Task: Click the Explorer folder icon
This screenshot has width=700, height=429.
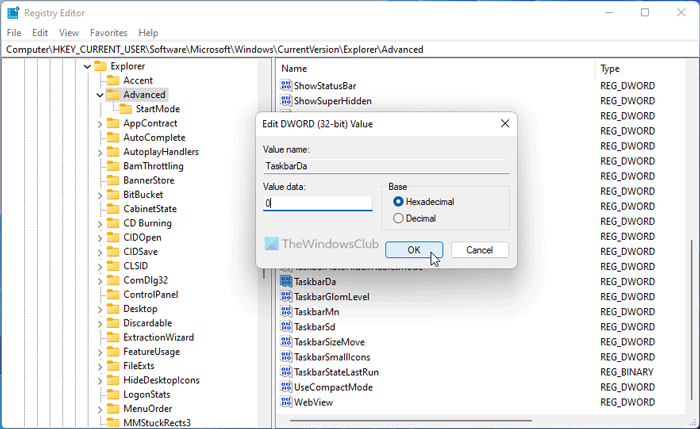Action: [100, 66]
